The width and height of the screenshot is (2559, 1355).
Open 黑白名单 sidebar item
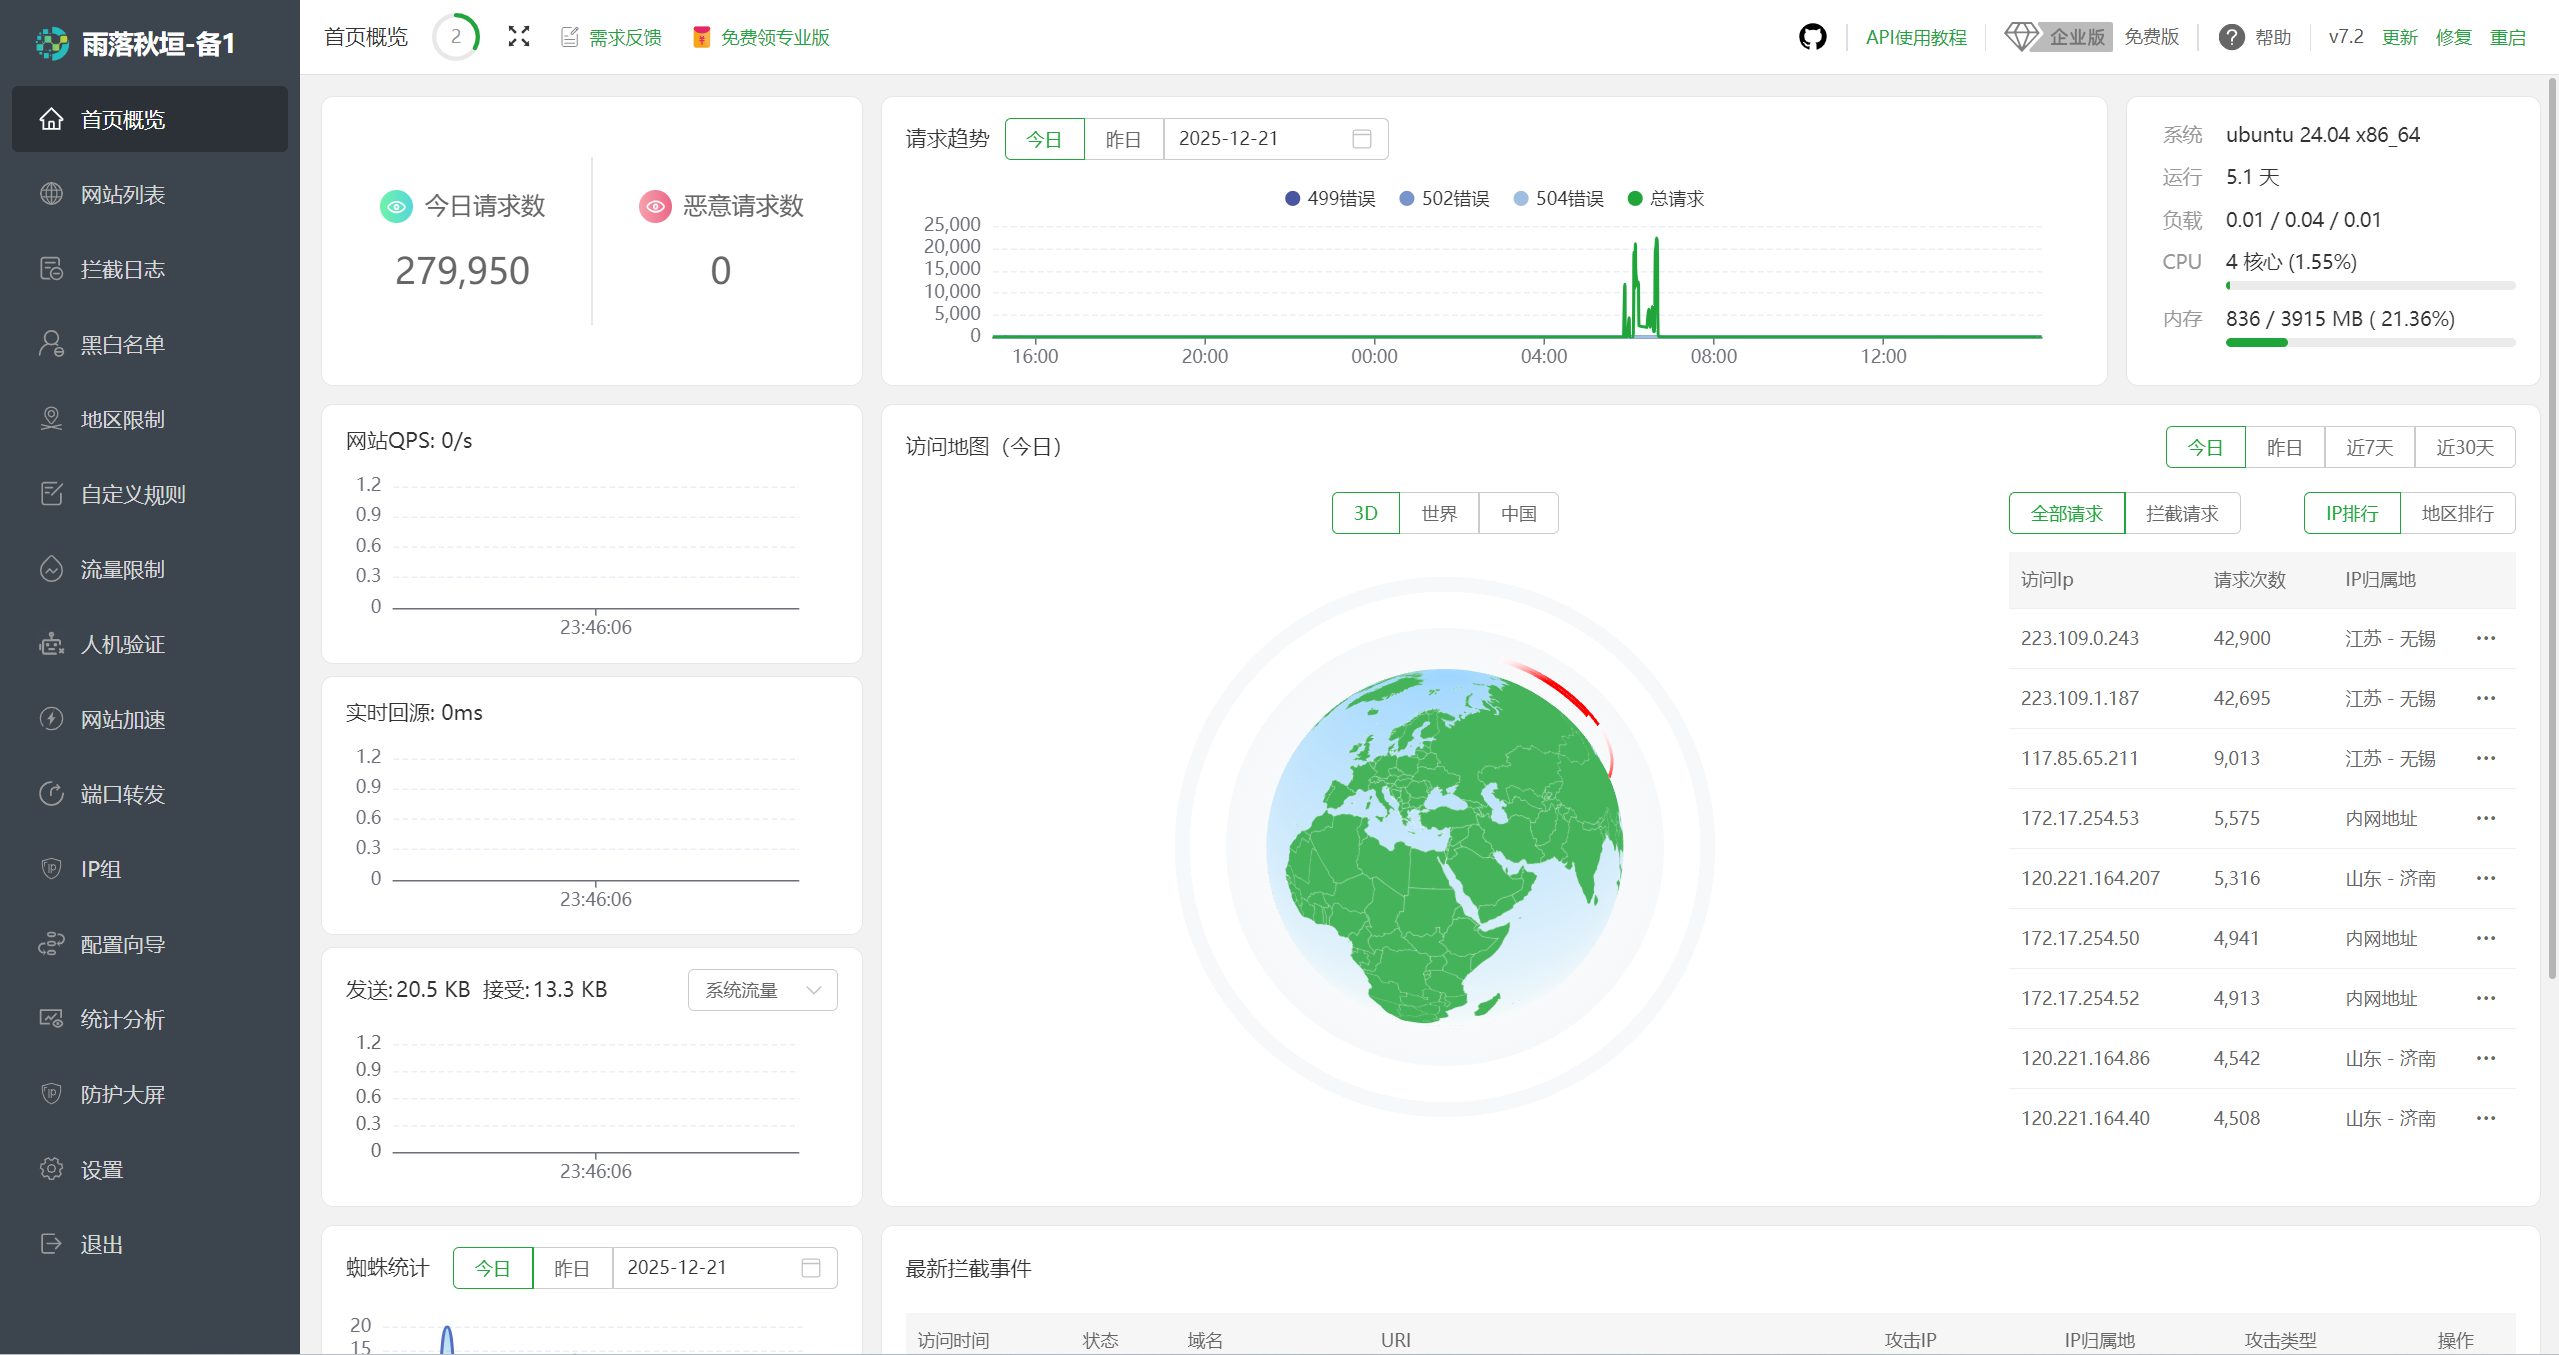[122, 344]
